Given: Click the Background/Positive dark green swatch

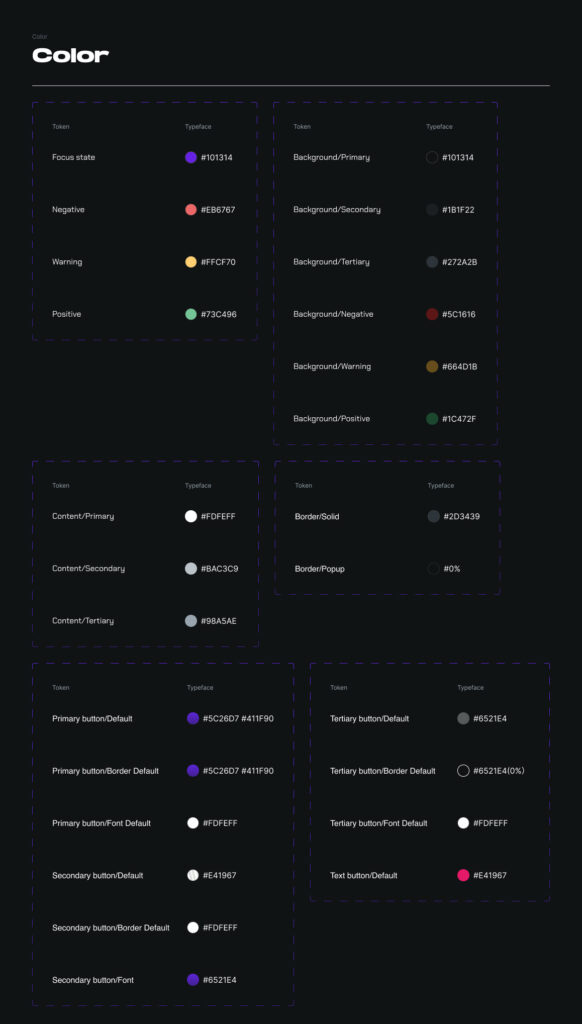Looking at the screenshot, I should pyautogui.click(x=432, y=419).
